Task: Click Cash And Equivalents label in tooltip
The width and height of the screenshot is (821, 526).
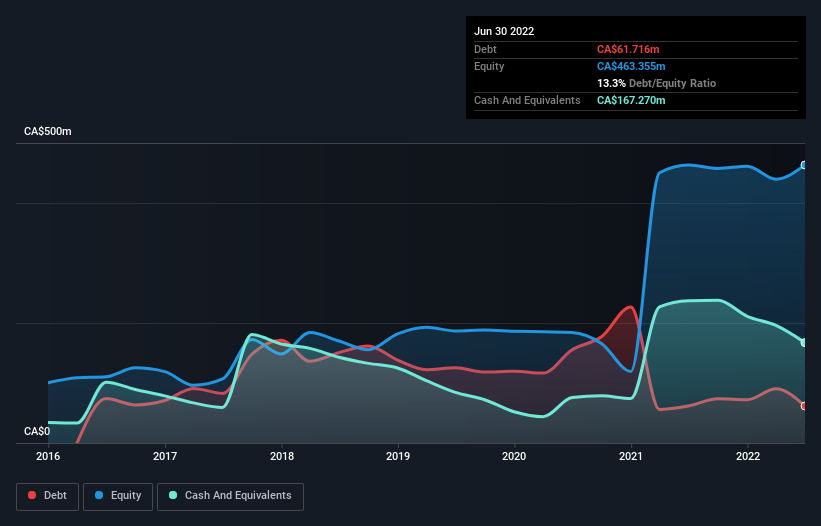Action: 527,100
